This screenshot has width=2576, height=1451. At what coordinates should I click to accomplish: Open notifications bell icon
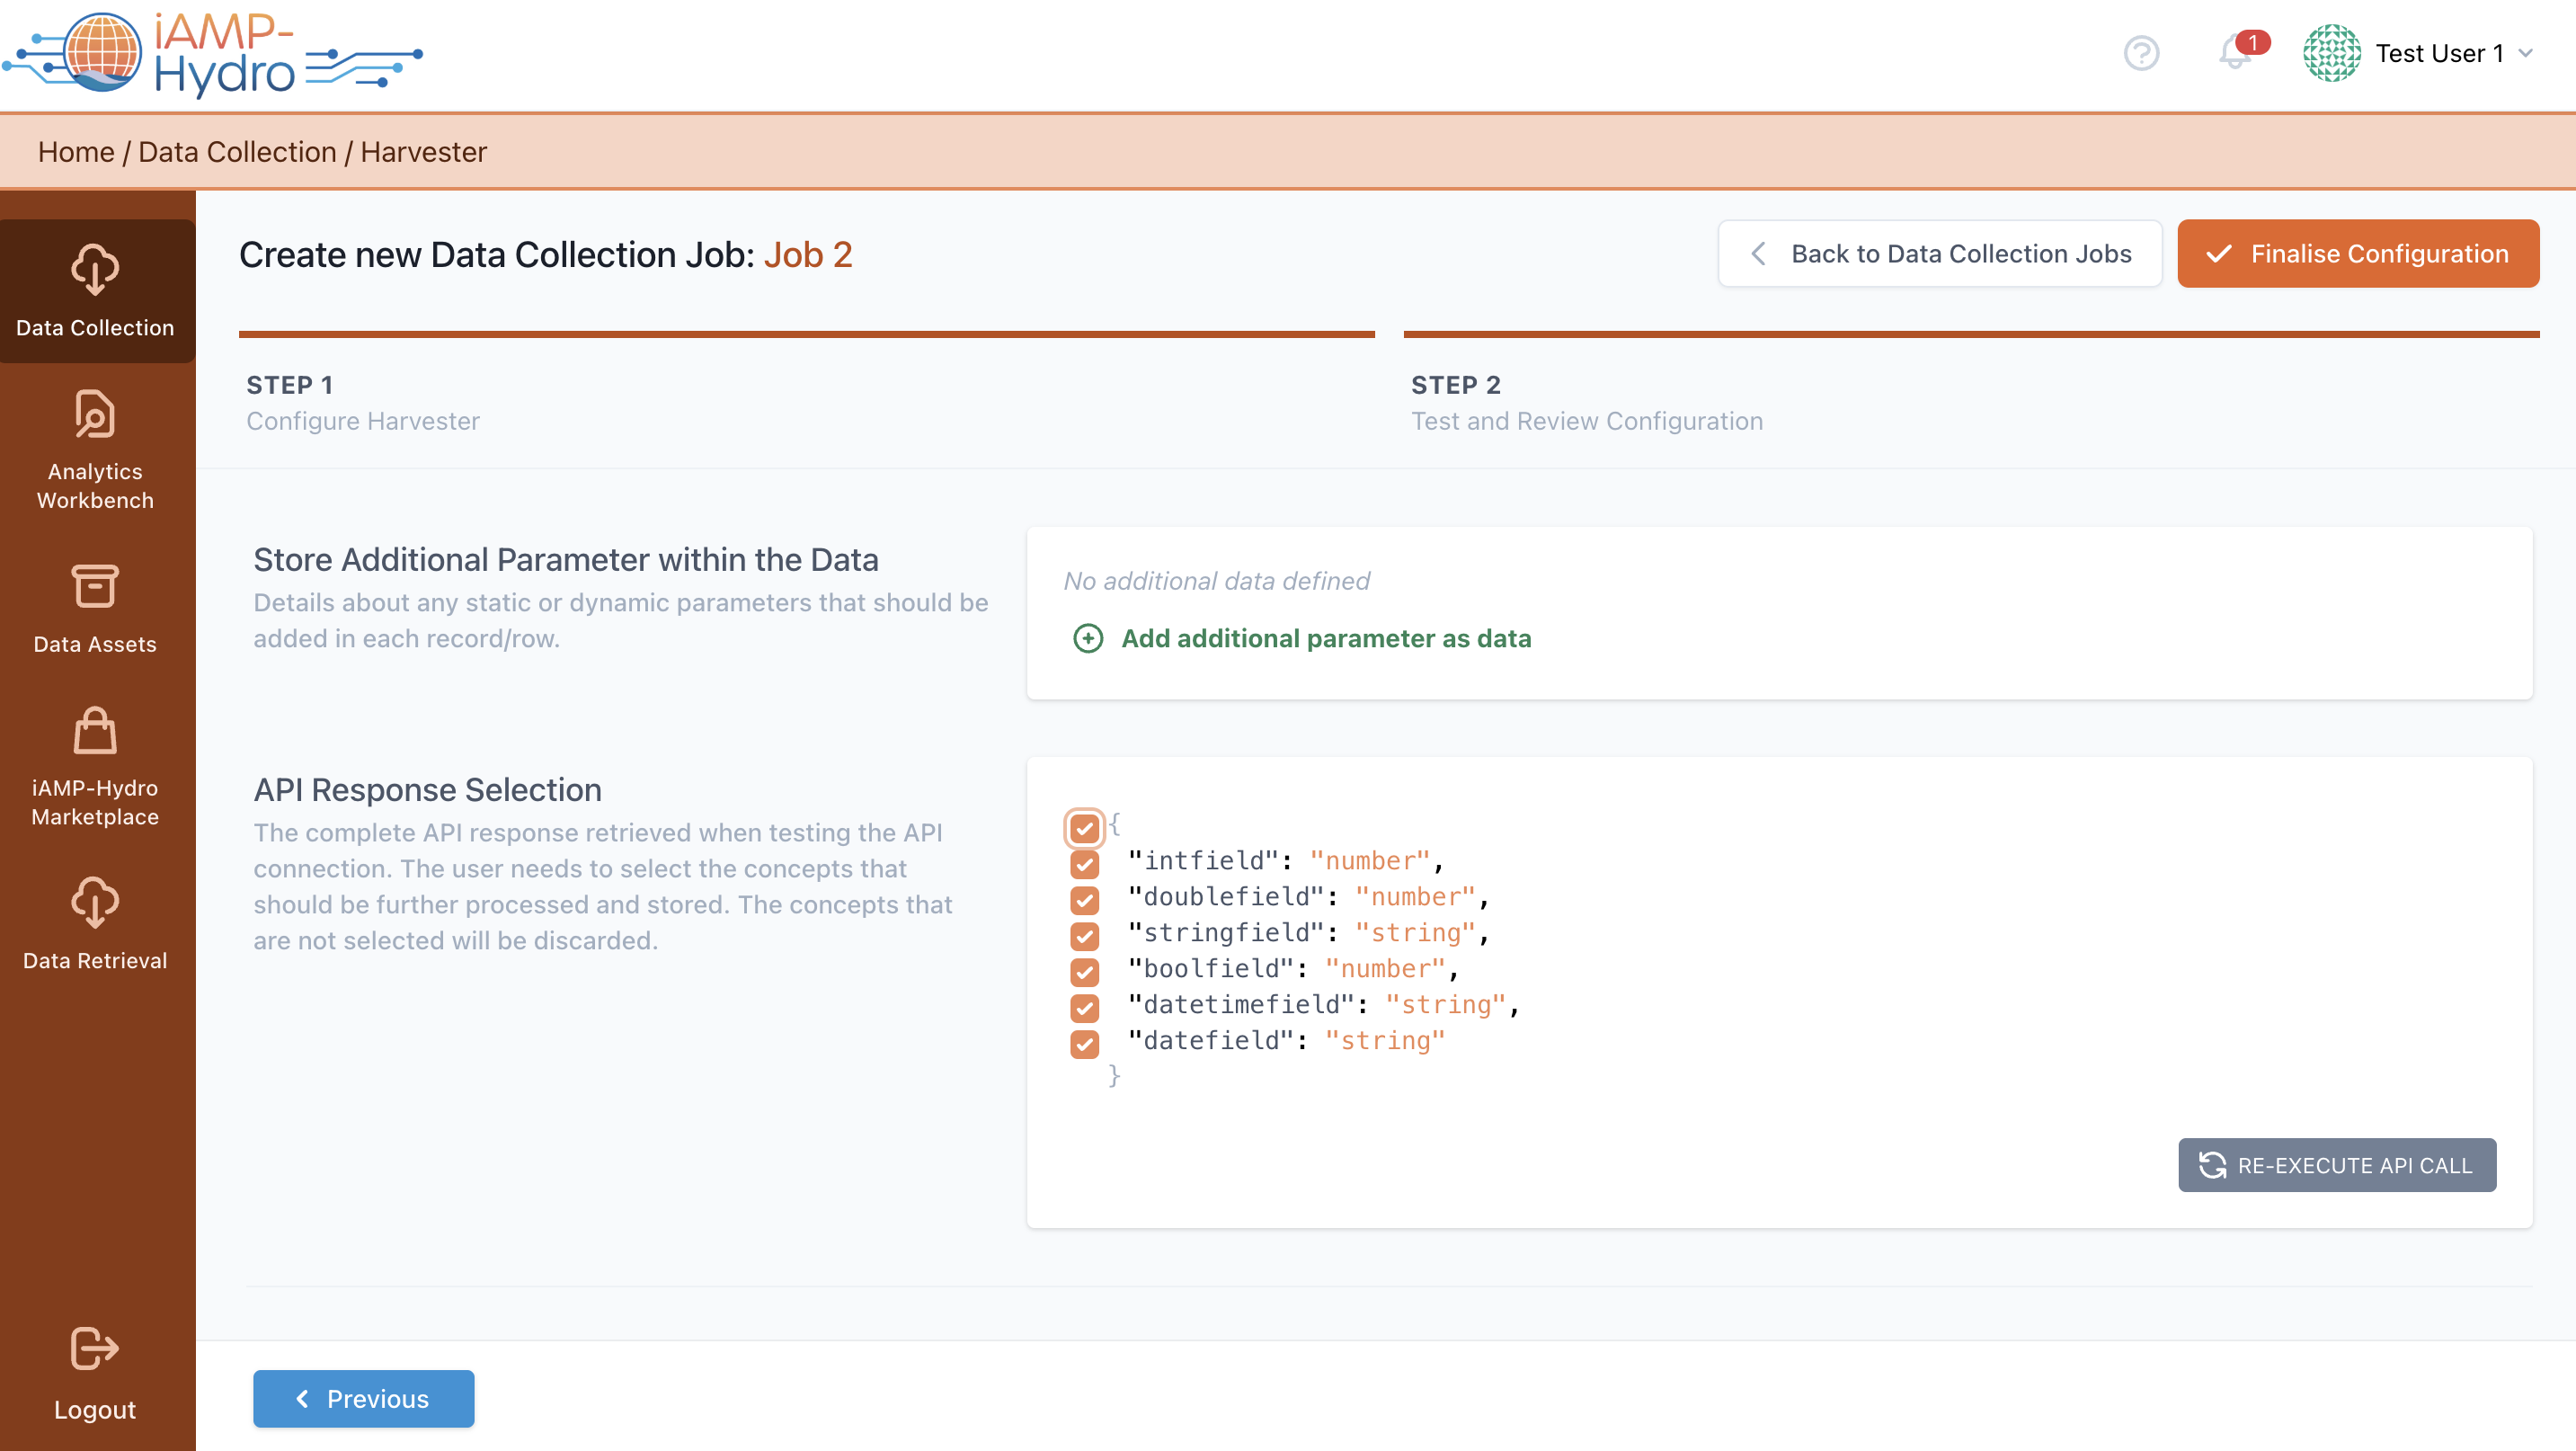[x=2235, y=52]
